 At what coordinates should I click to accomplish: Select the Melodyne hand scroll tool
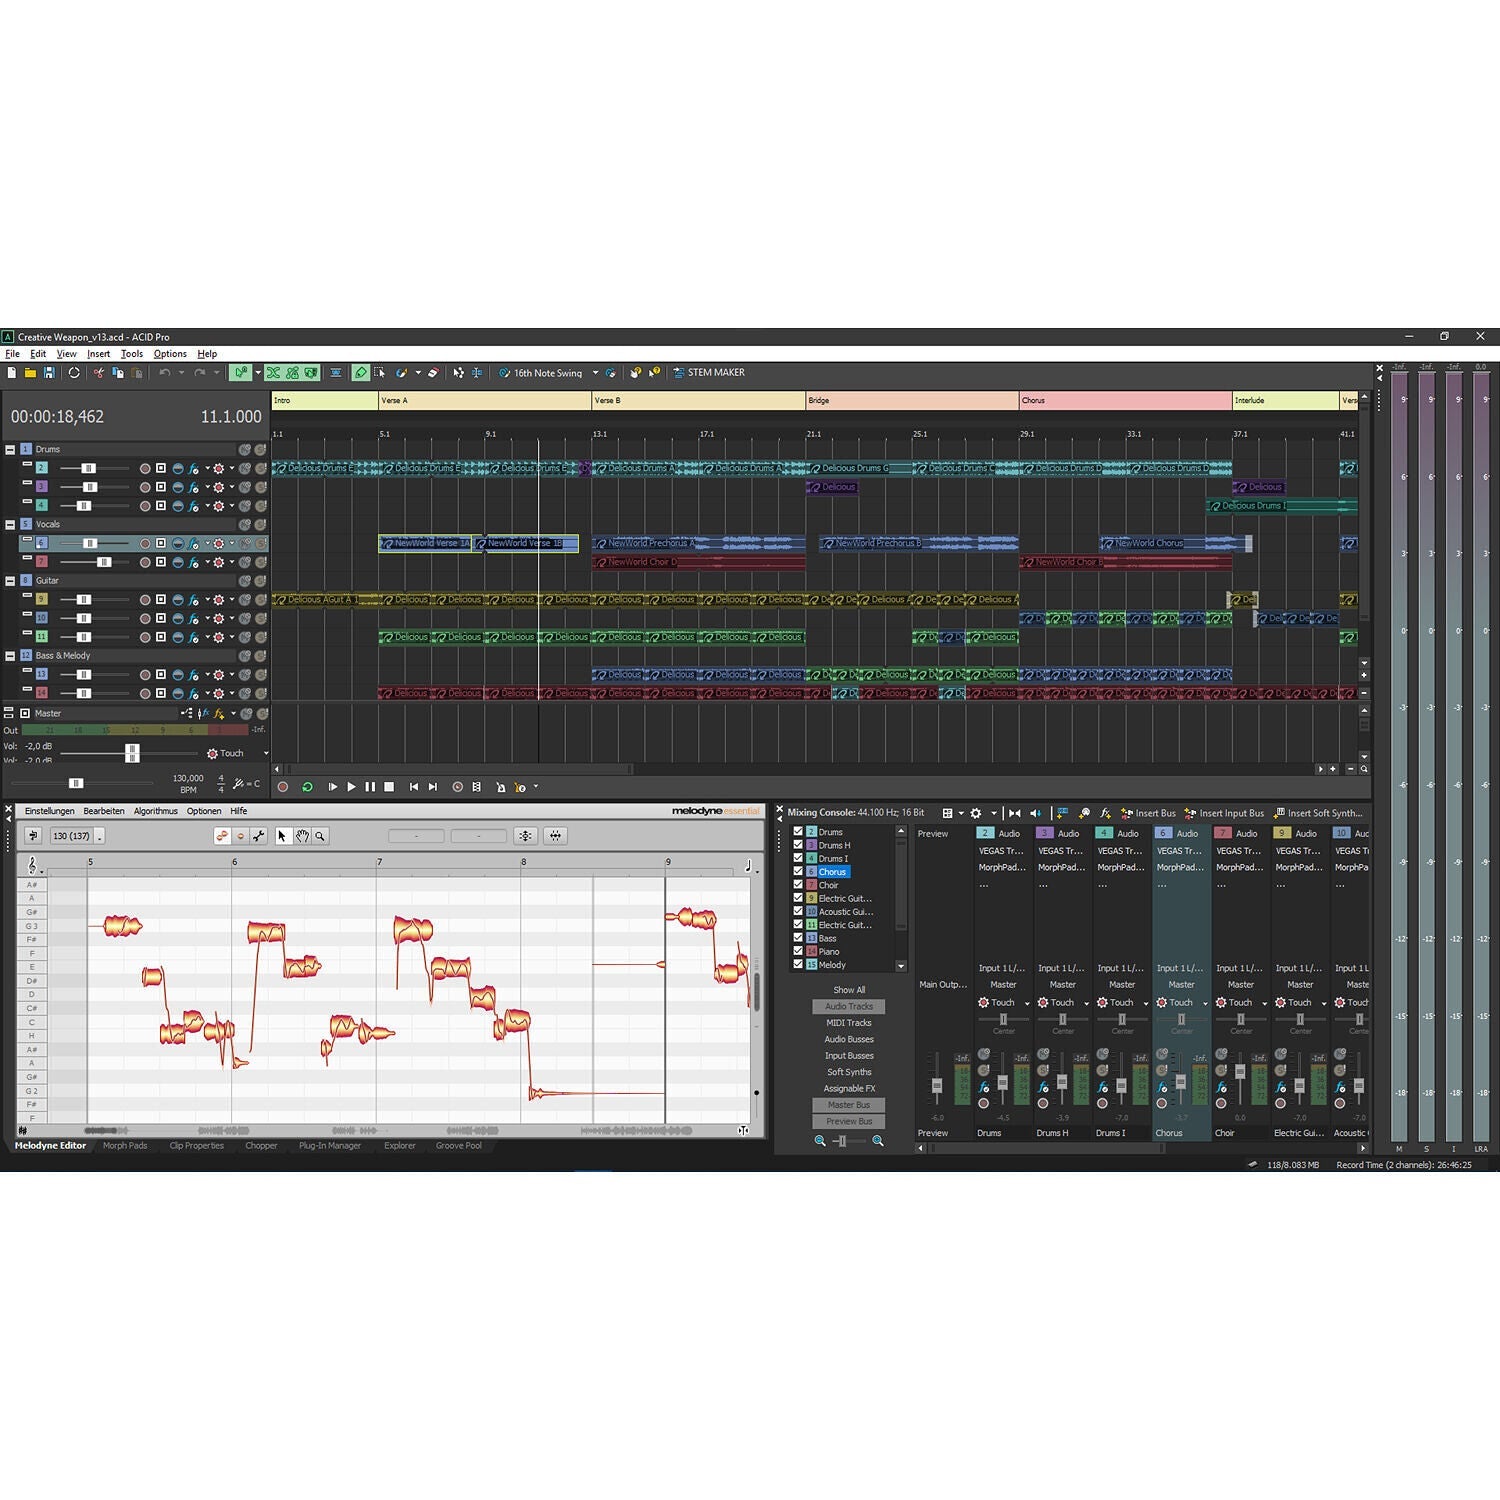pyautogui.click(x=302, y=836)
